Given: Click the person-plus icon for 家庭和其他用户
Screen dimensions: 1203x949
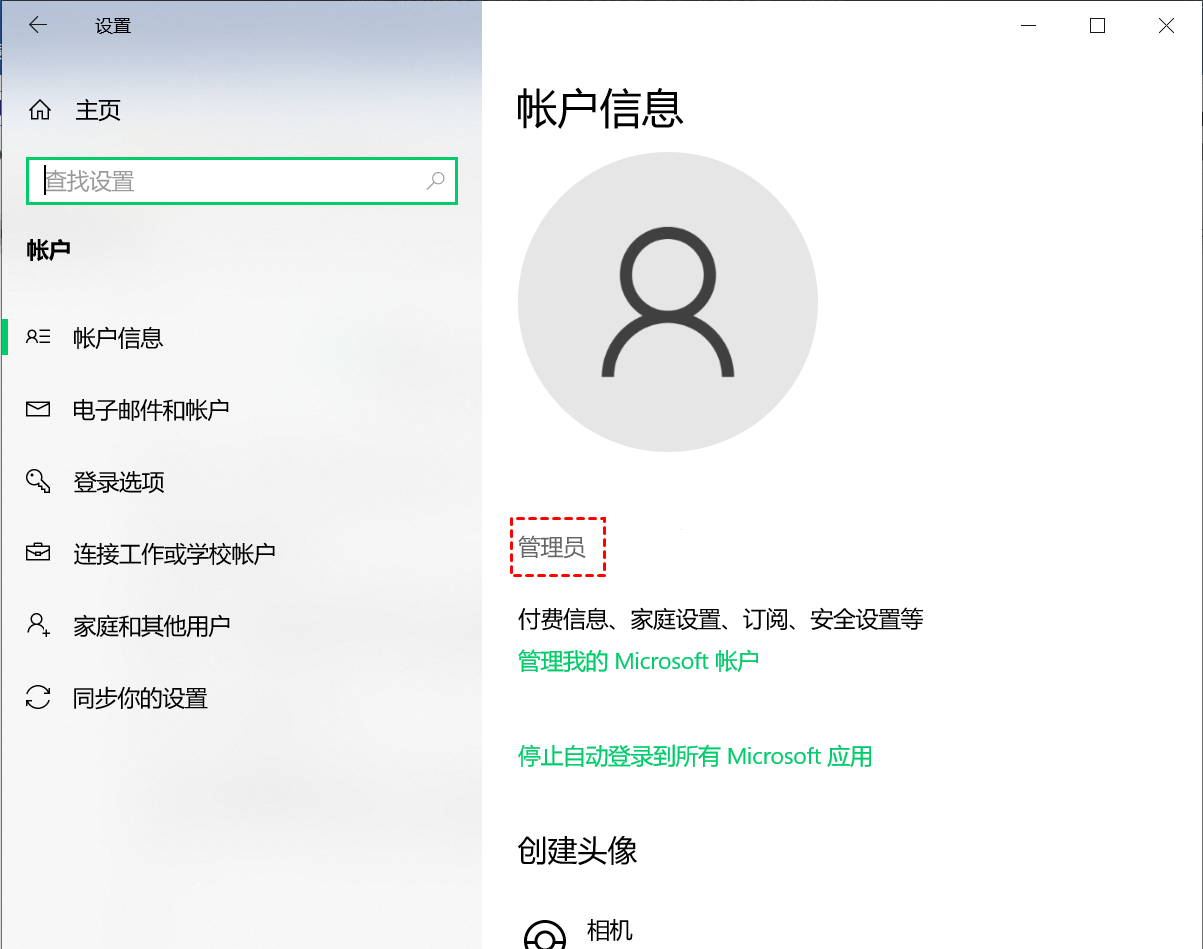Looking at the screenshot, I should tap(38, 625).
